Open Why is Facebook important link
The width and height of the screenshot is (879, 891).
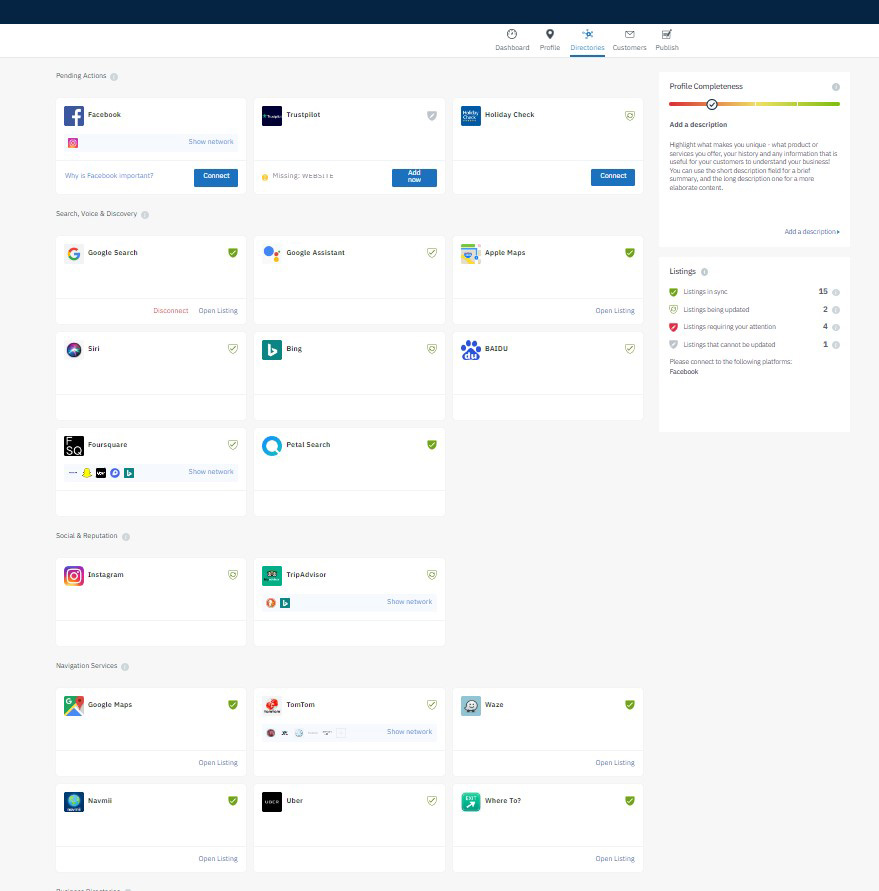coord(109,176)
